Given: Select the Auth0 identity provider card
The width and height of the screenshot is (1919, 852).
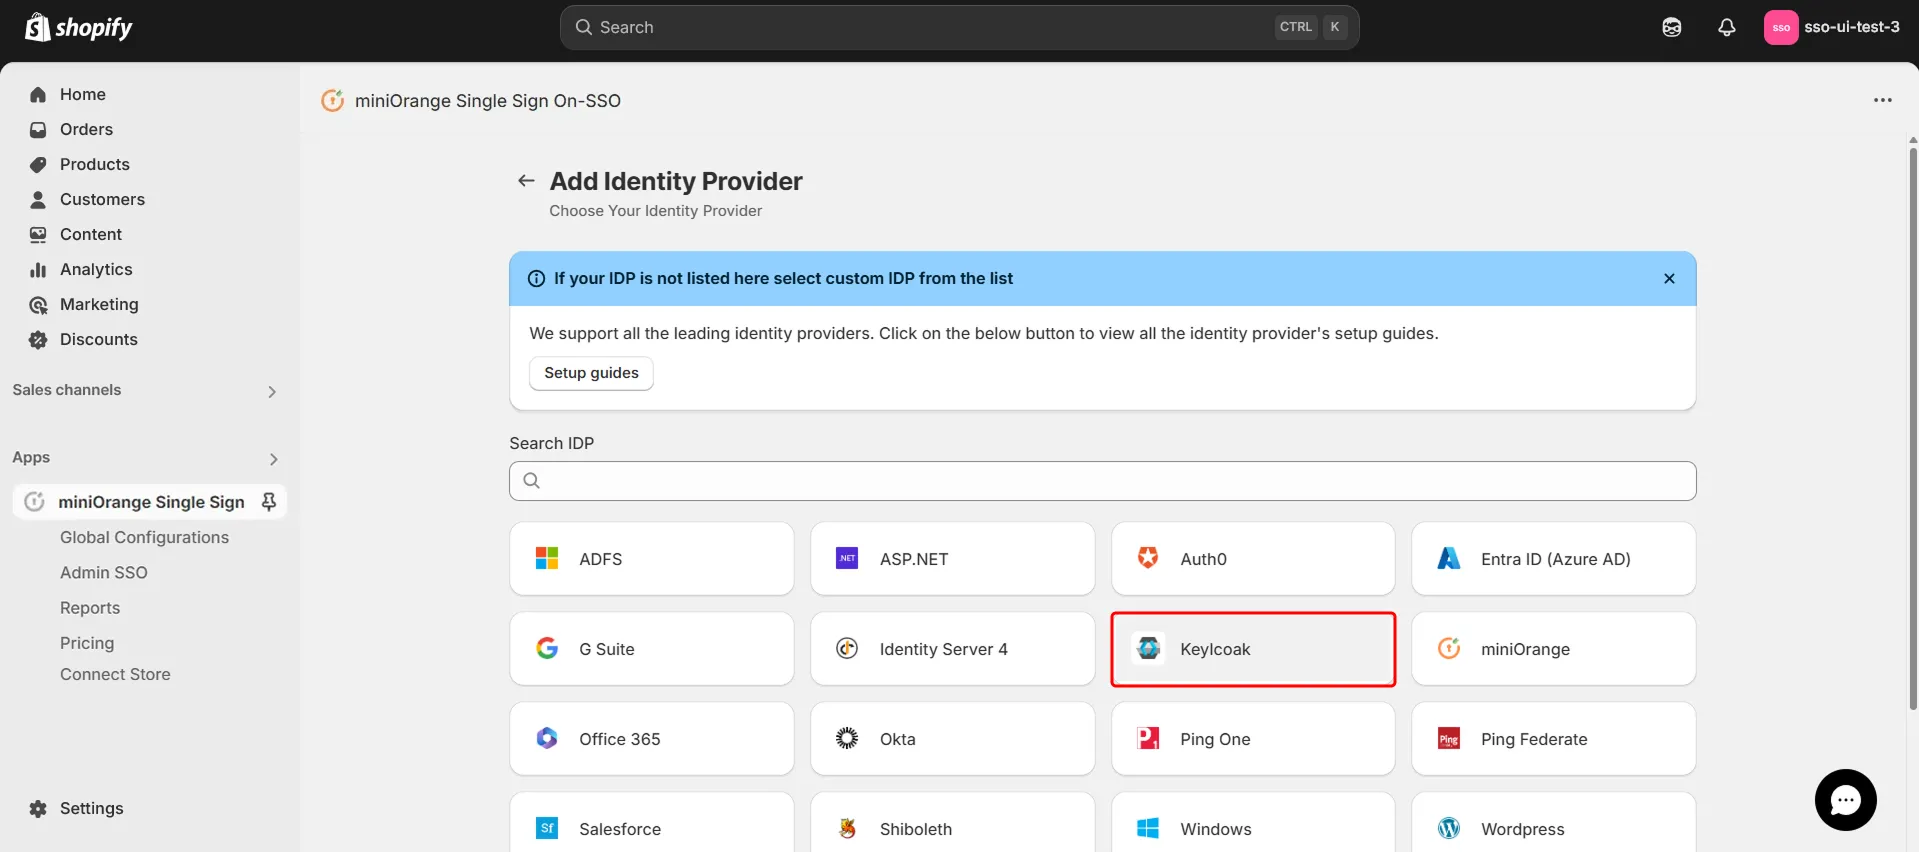Looking at the screenshot, I should (1253, 558).
